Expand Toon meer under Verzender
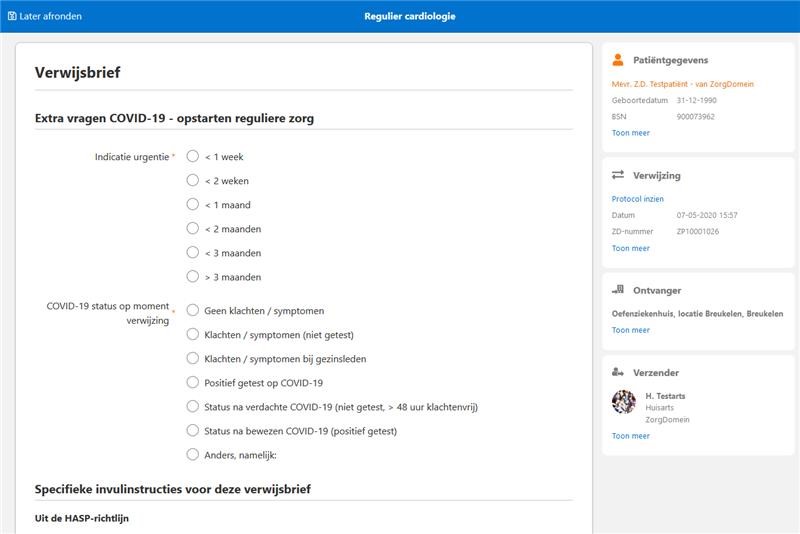Screen dimensions: 800x534 [631, 436]
